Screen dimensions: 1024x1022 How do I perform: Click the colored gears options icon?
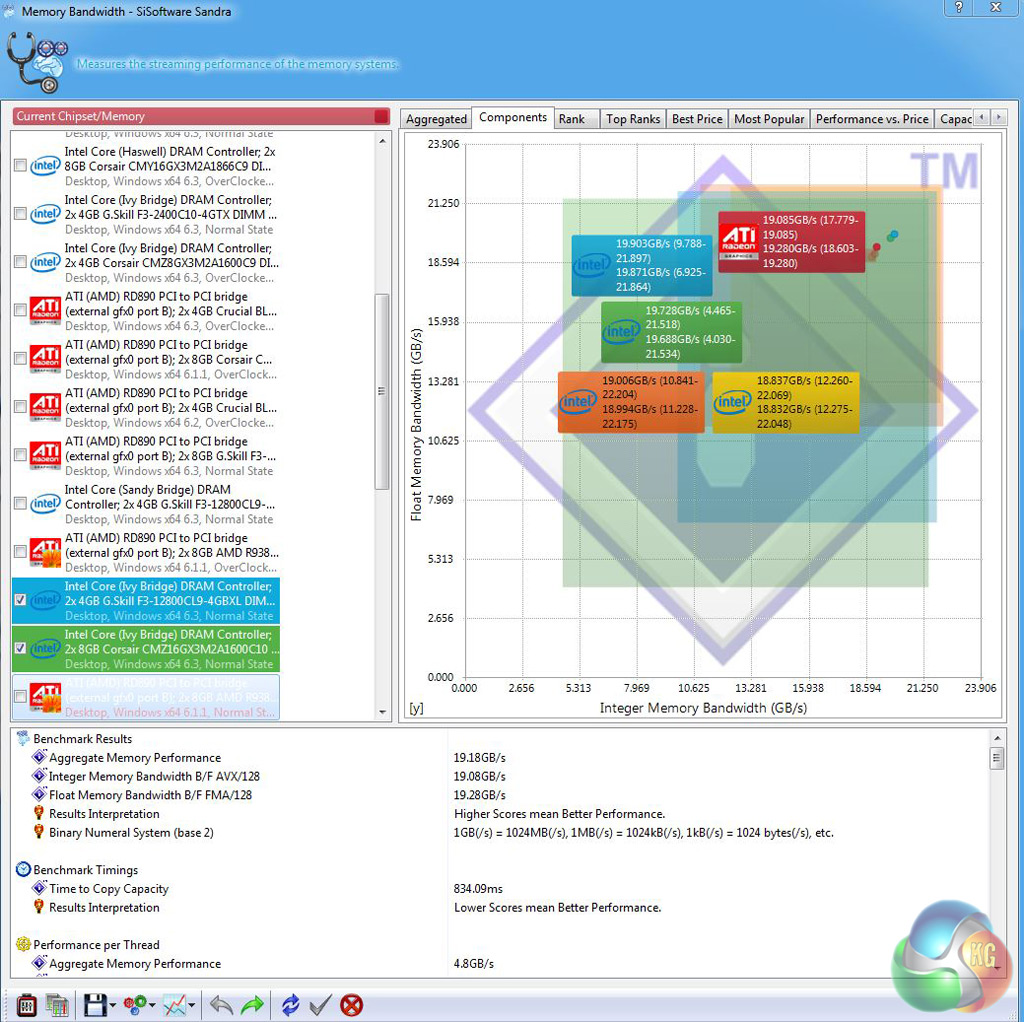click(135, 1005)
